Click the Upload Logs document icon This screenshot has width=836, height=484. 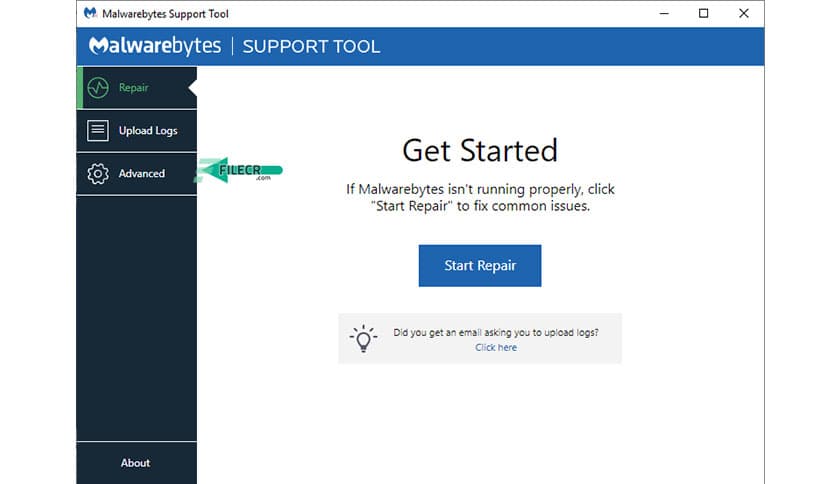coord(98,131)
